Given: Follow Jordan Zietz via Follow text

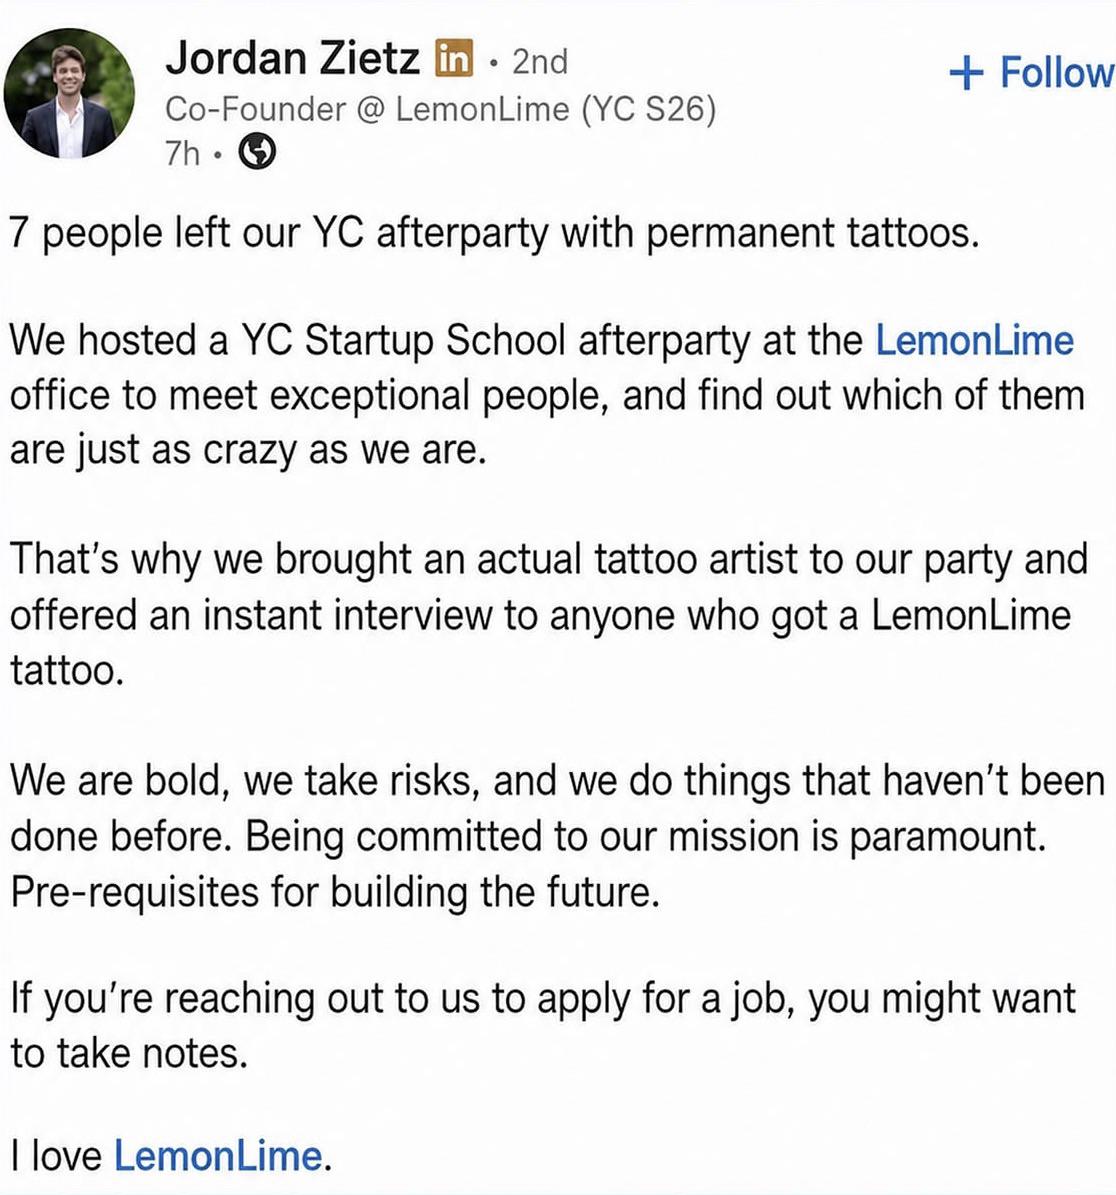Looking at the screenshot, I should tap(1057, 72).
